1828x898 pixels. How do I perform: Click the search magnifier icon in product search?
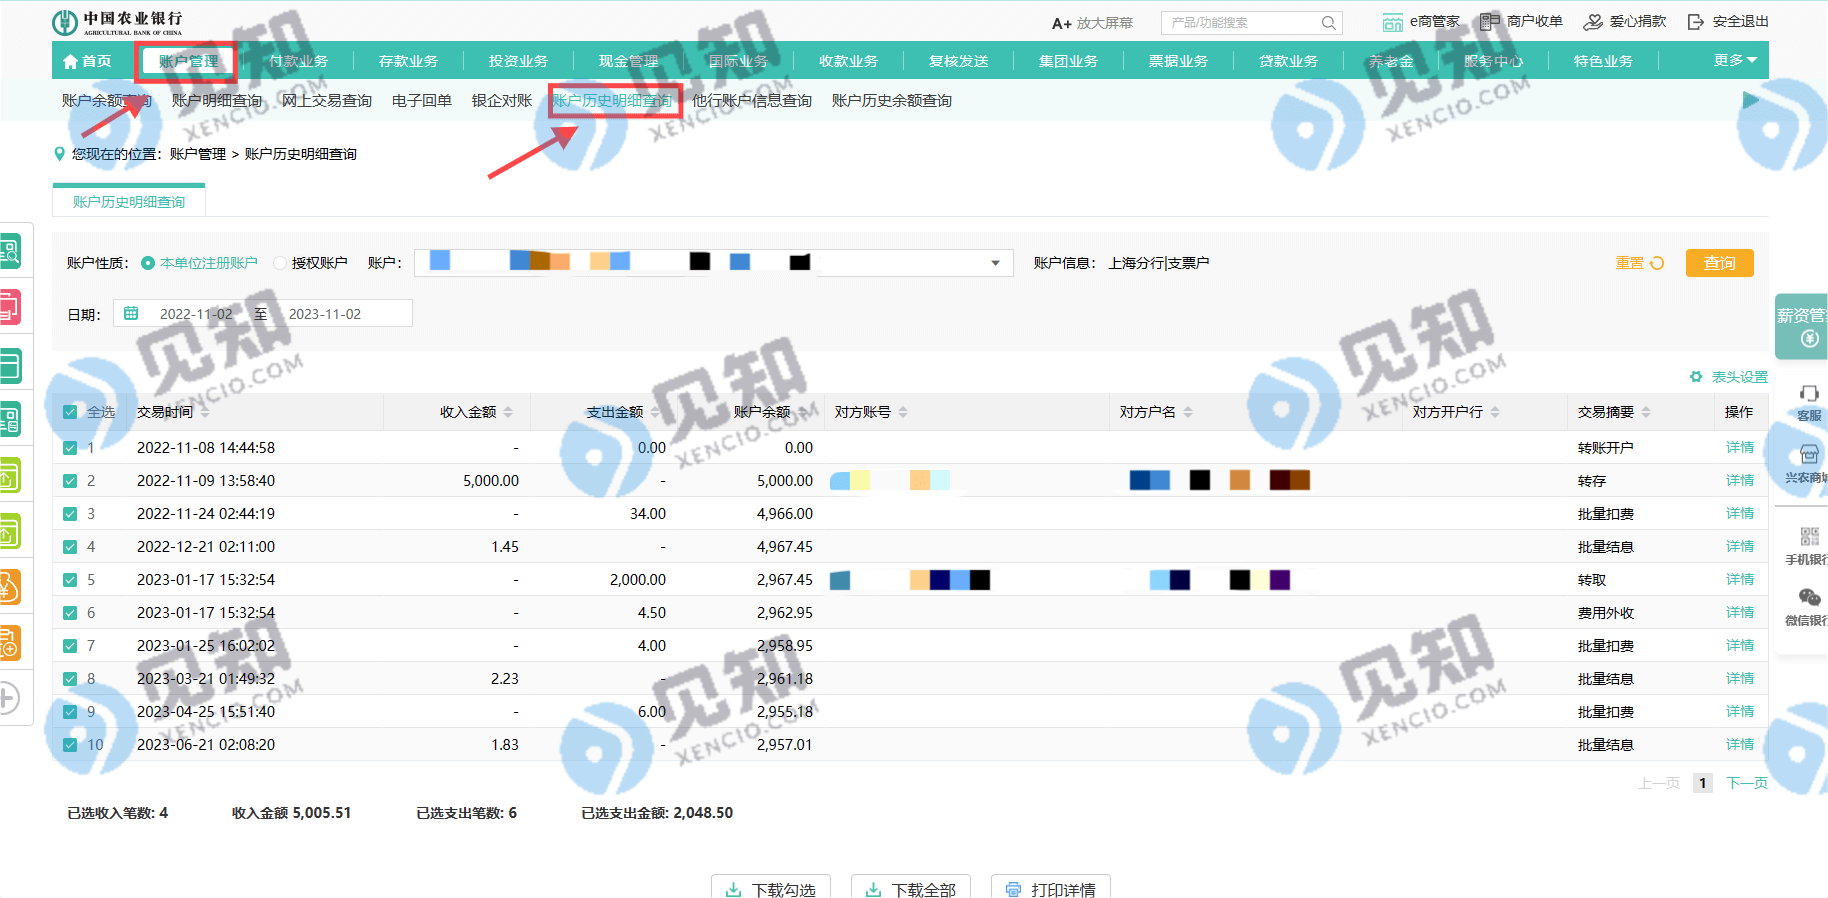coord(1328,23)
